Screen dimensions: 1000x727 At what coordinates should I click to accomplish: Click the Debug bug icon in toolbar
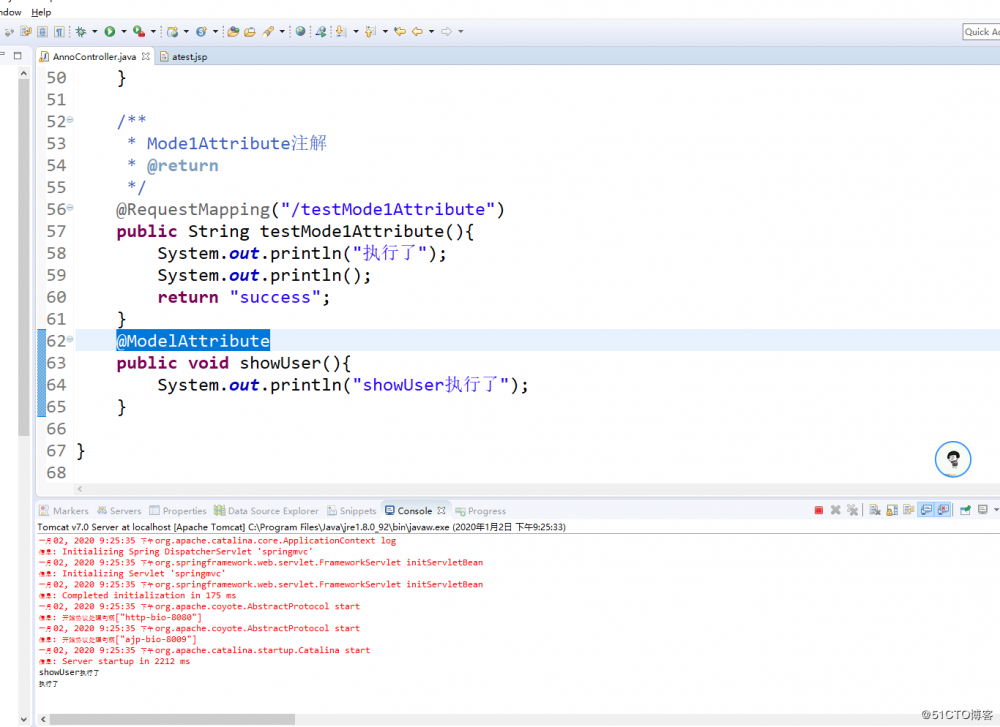[81, 32]
